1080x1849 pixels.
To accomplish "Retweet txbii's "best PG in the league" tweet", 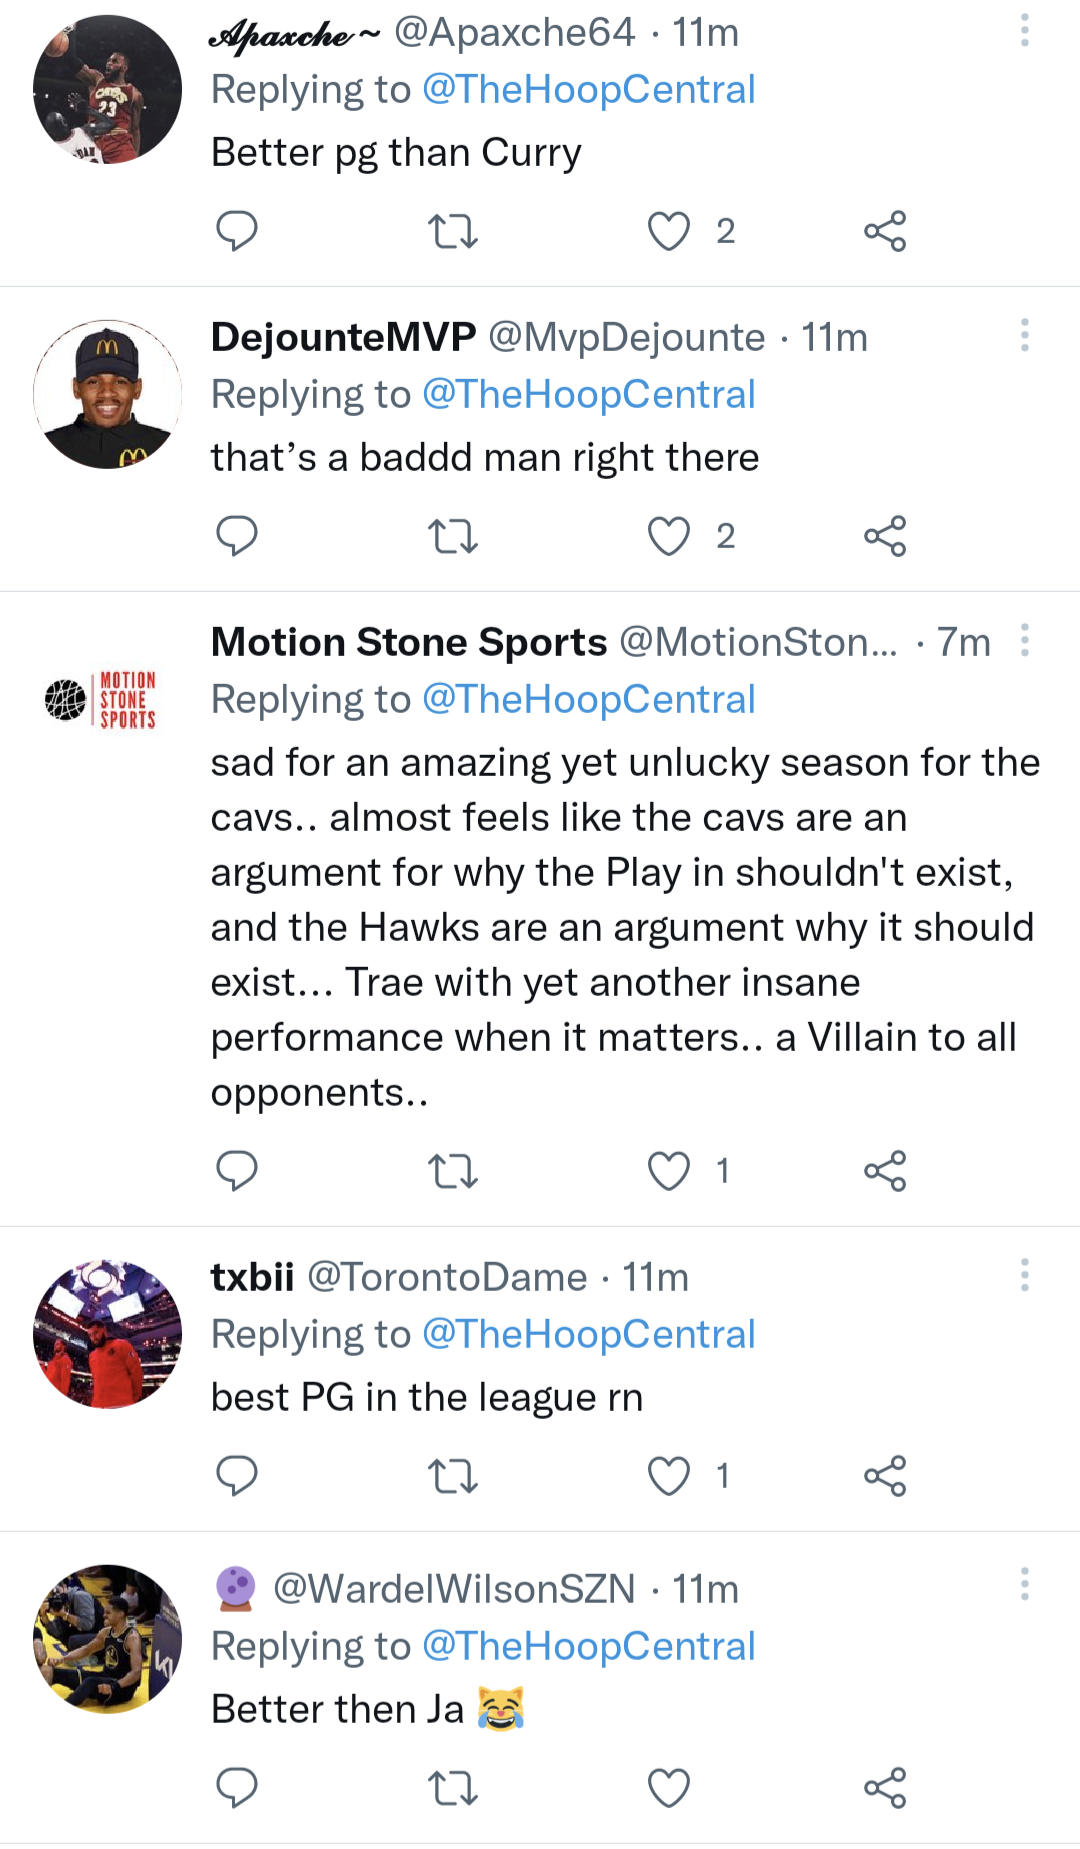I will (453, 1476).
